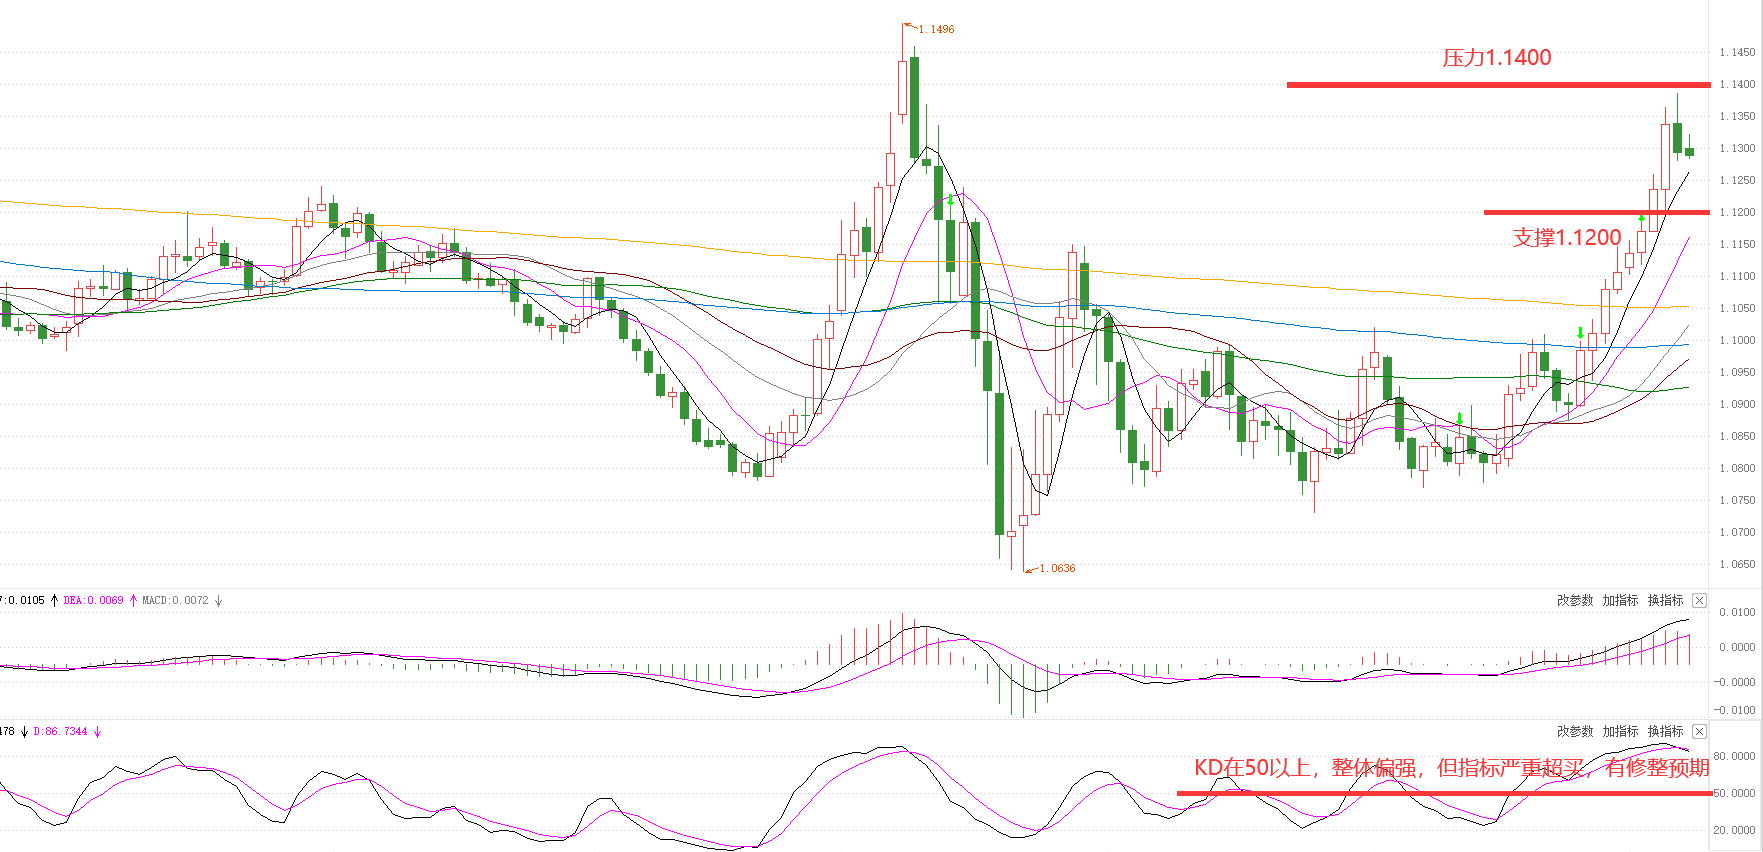Click the -0.0100 MACD axis label
Screen dimensions: 1763x852
[1735, 710]
